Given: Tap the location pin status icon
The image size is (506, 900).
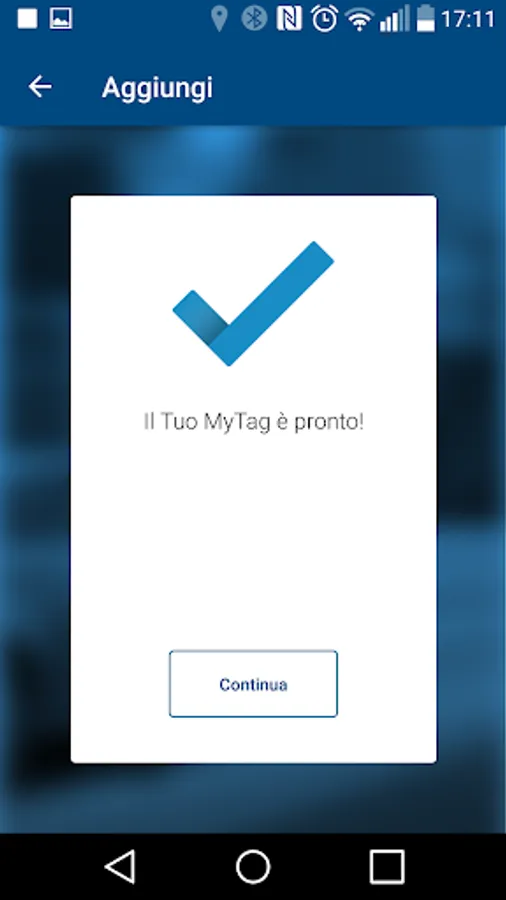Looking at the screenshot, I should point(219,19).
